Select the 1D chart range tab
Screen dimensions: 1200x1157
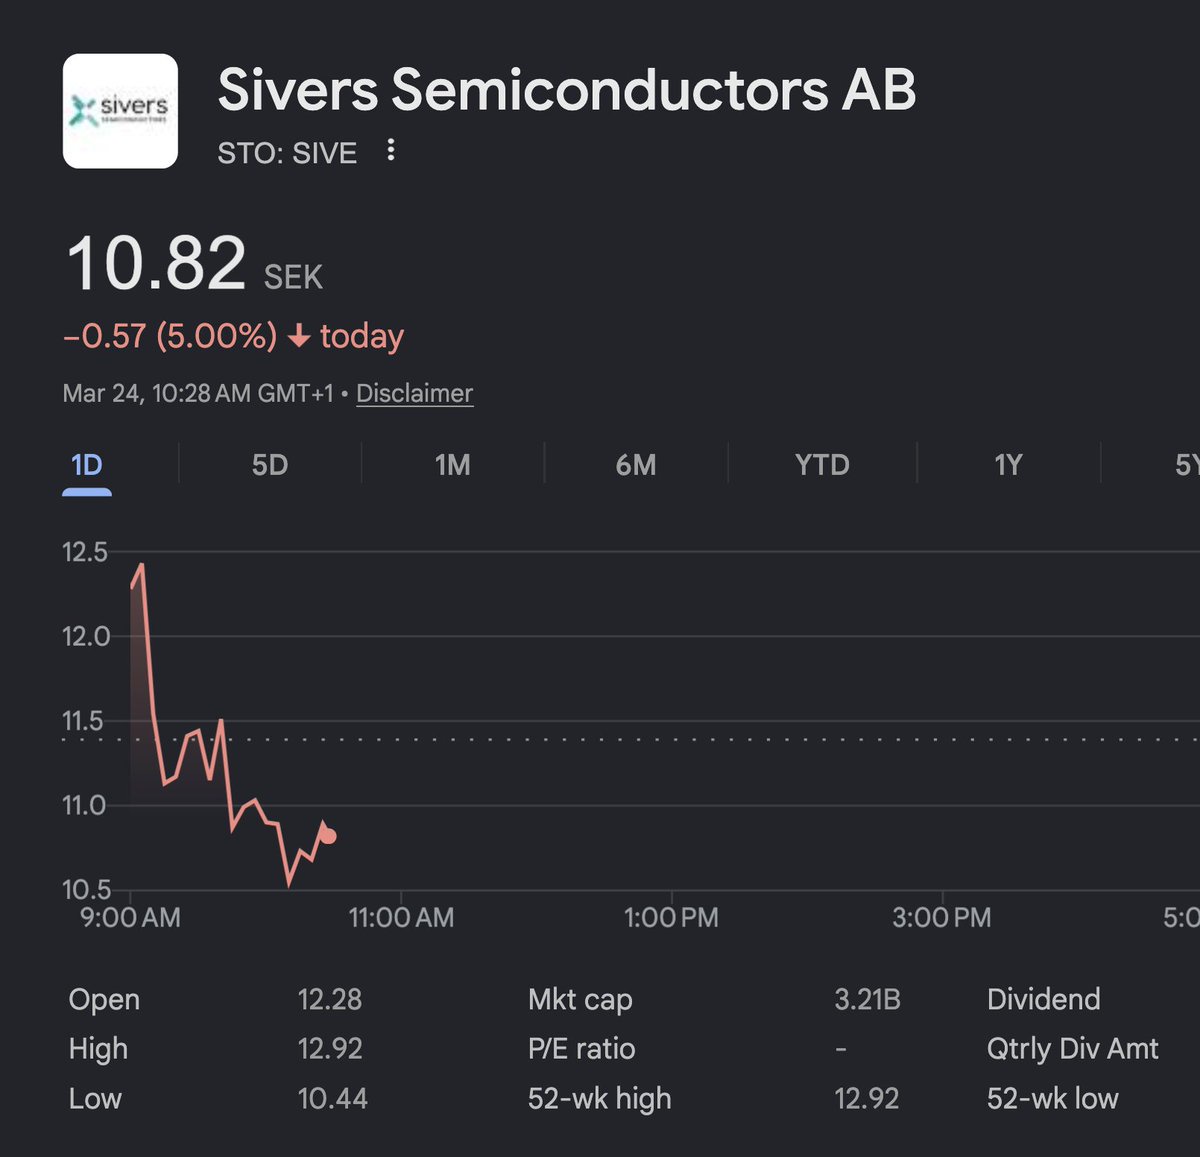pos(87,465)
